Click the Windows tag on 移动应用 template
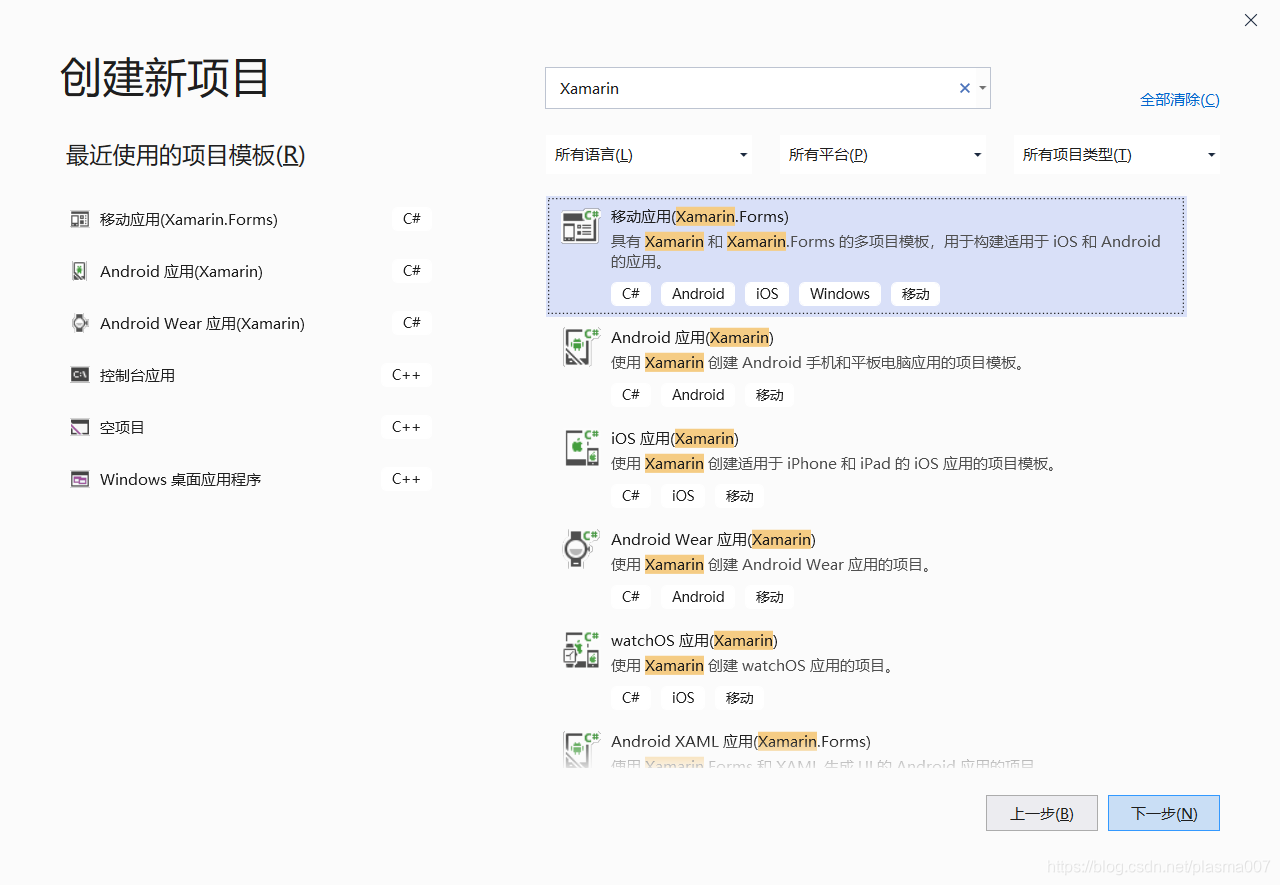Viewport: 1280px width, 885px height. pos(840,294)
